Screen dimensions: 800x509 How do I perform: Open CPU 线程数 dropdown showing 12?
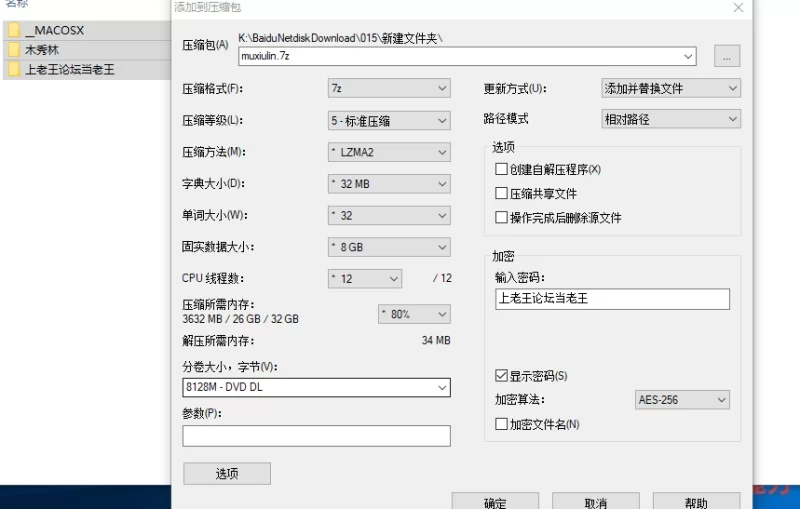click(x=365, y=278)
